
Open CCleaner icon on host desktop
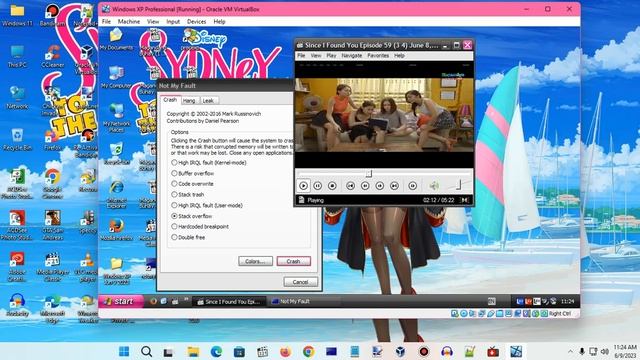point(53,56)
